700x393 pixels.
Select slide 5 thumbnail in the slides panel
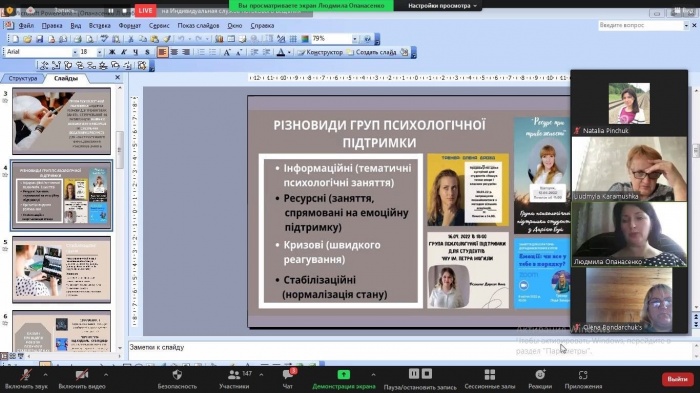click(62, 269)
